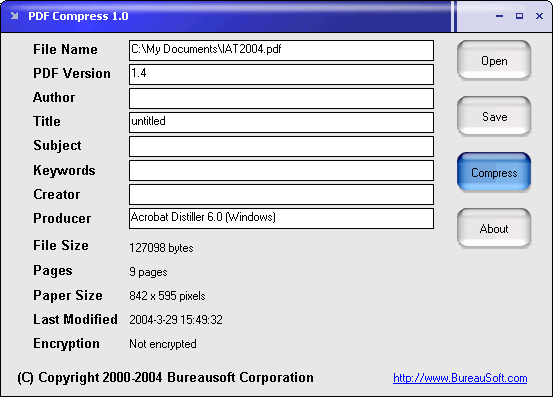The width and height of the screenshot is (553, 397).
Task: Click the 'Pages' label
Action: (53, 271)
